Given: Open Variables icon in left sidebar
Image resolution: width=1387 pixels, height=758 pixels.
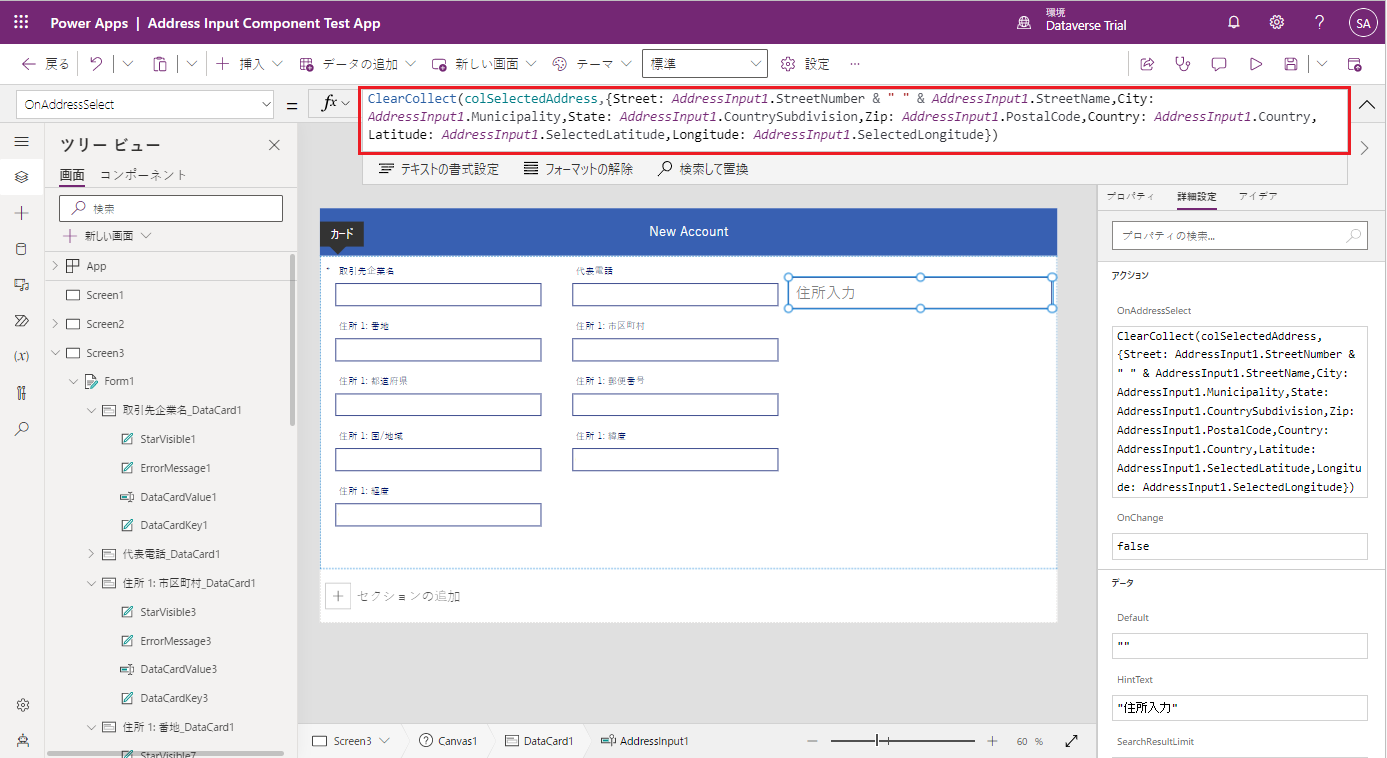Looking at the screenshot, I should pos(21,356).
